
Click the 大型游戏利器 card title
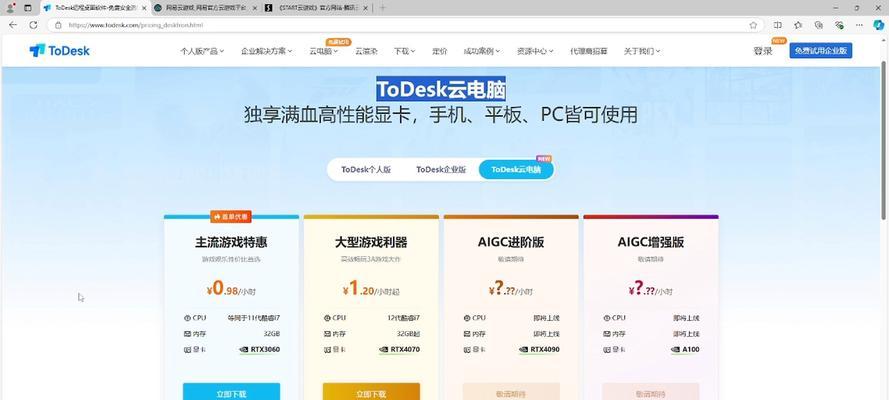371,242
